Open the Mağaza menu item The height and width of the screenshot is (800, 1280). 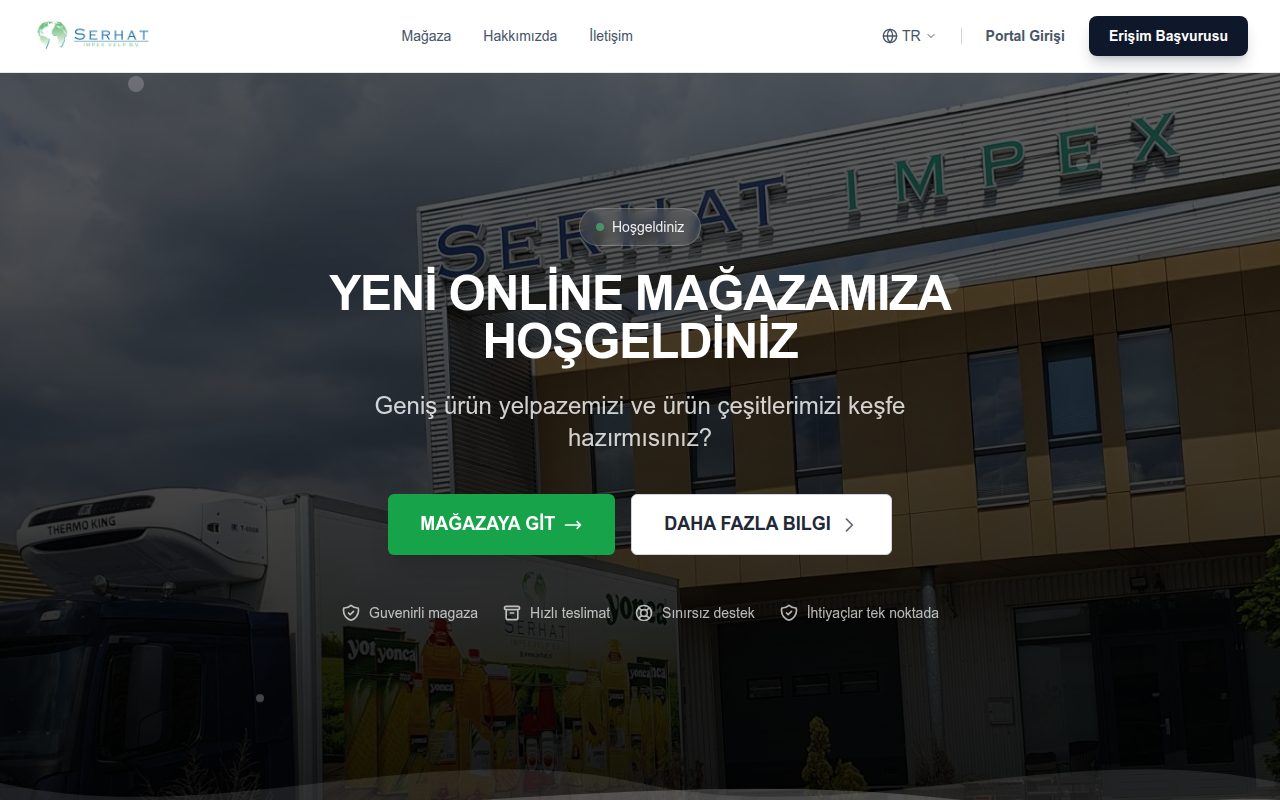click(x=426, y=36)
